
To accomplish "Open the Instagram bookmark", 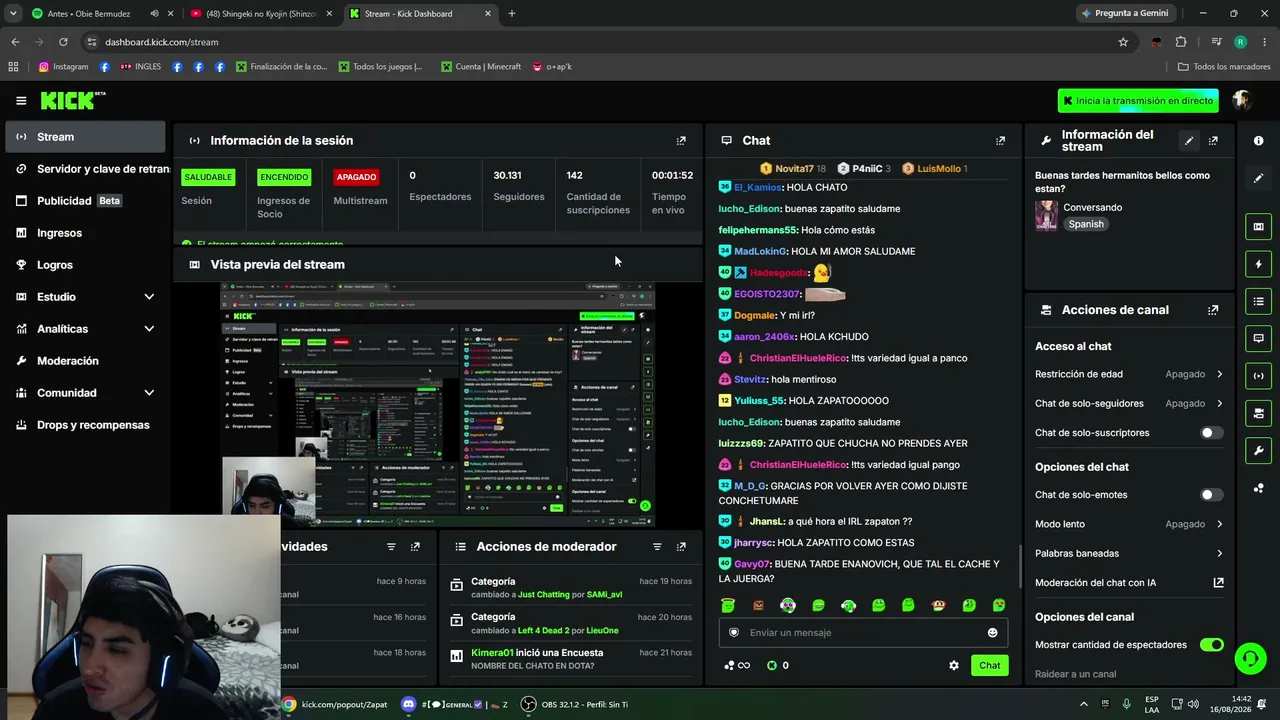I will point(63,67).
